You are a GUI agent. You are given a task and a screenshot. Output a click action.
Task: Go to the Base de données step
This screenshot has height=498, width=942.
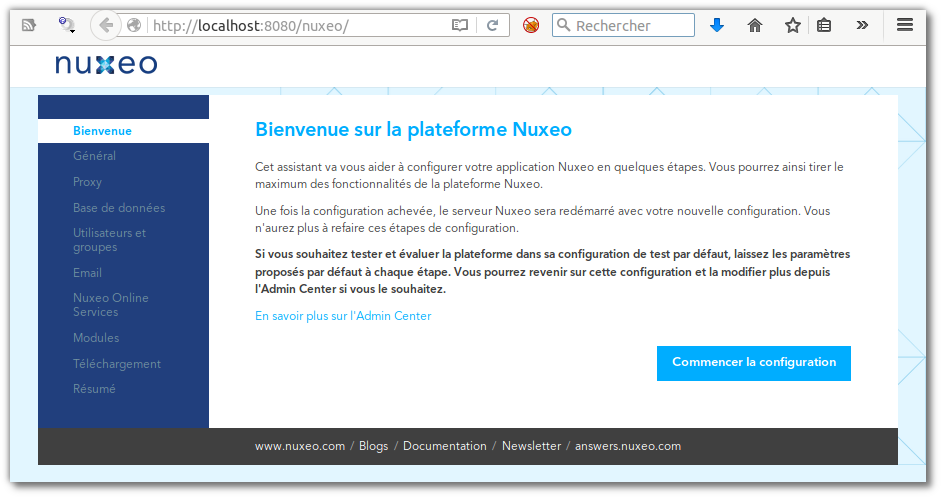pos(119,208)
